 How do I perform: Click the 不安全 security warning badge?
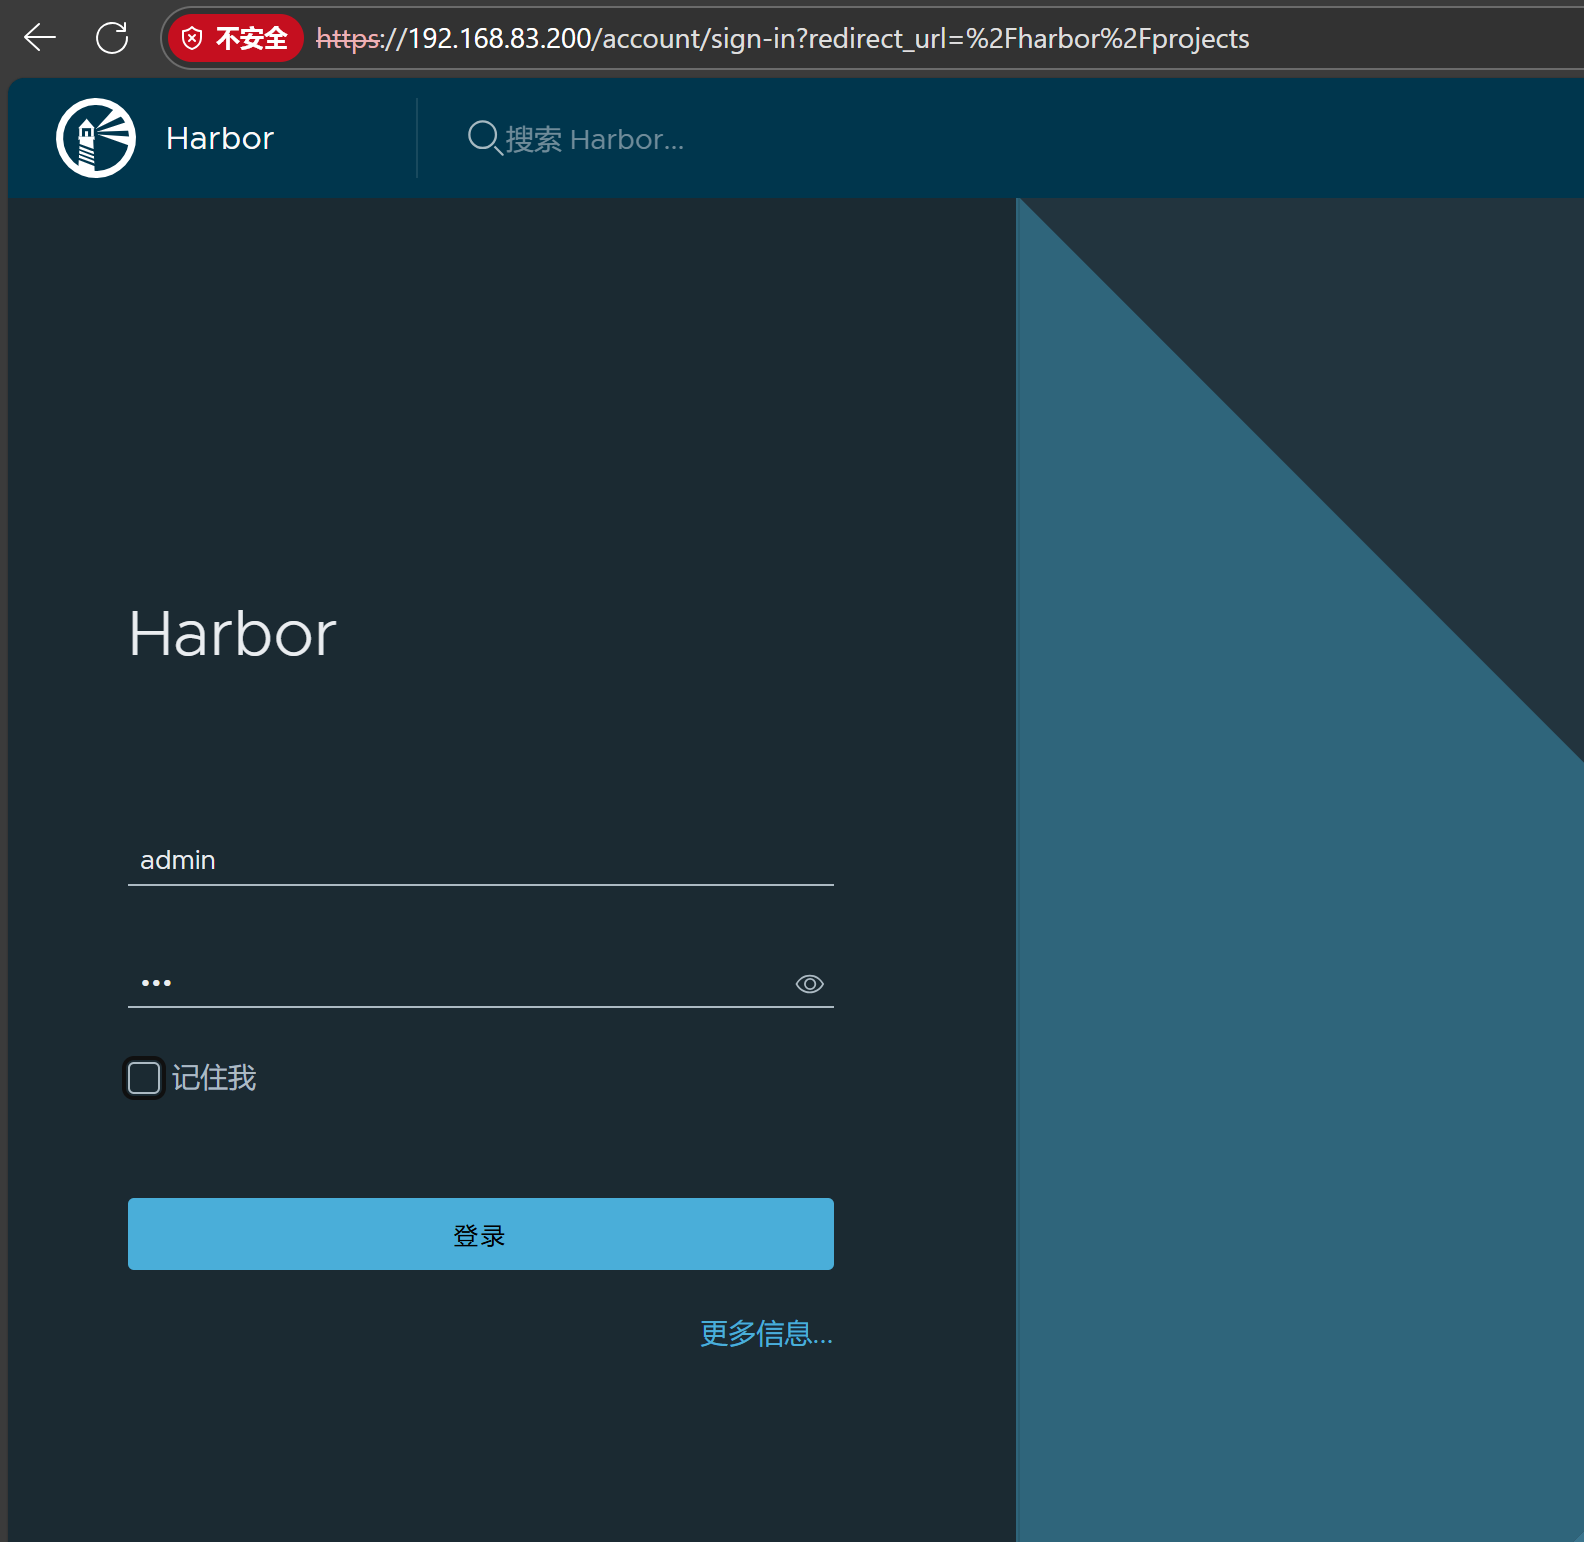coord(236,38)
